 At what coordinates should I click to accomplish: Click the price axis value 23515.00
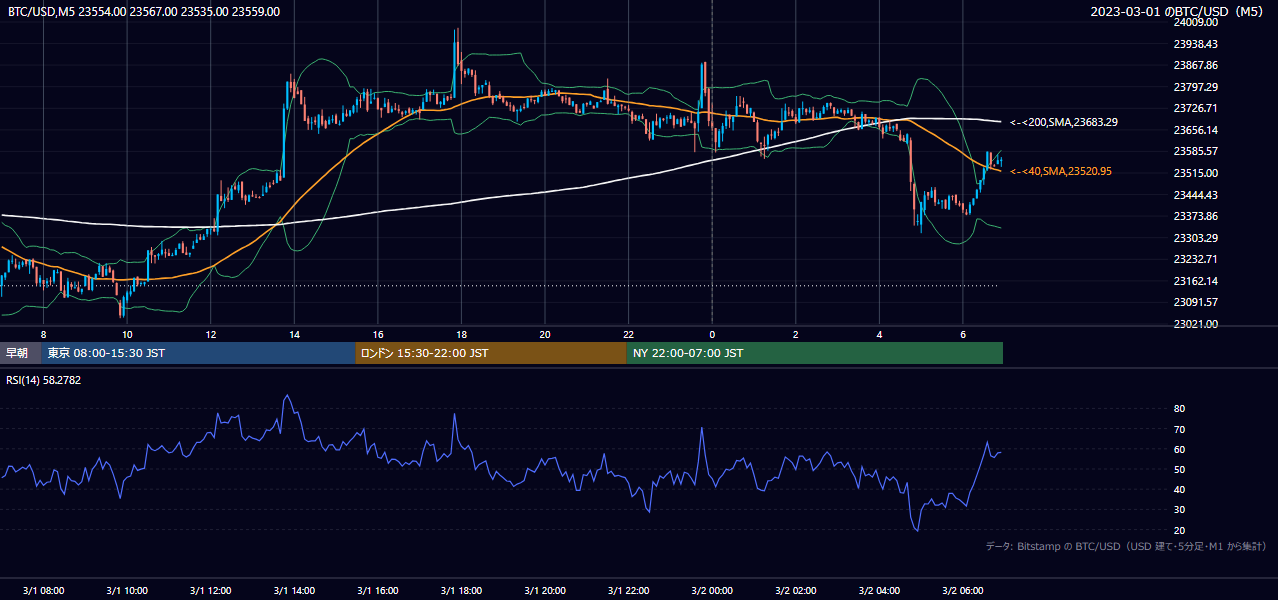1195,173
